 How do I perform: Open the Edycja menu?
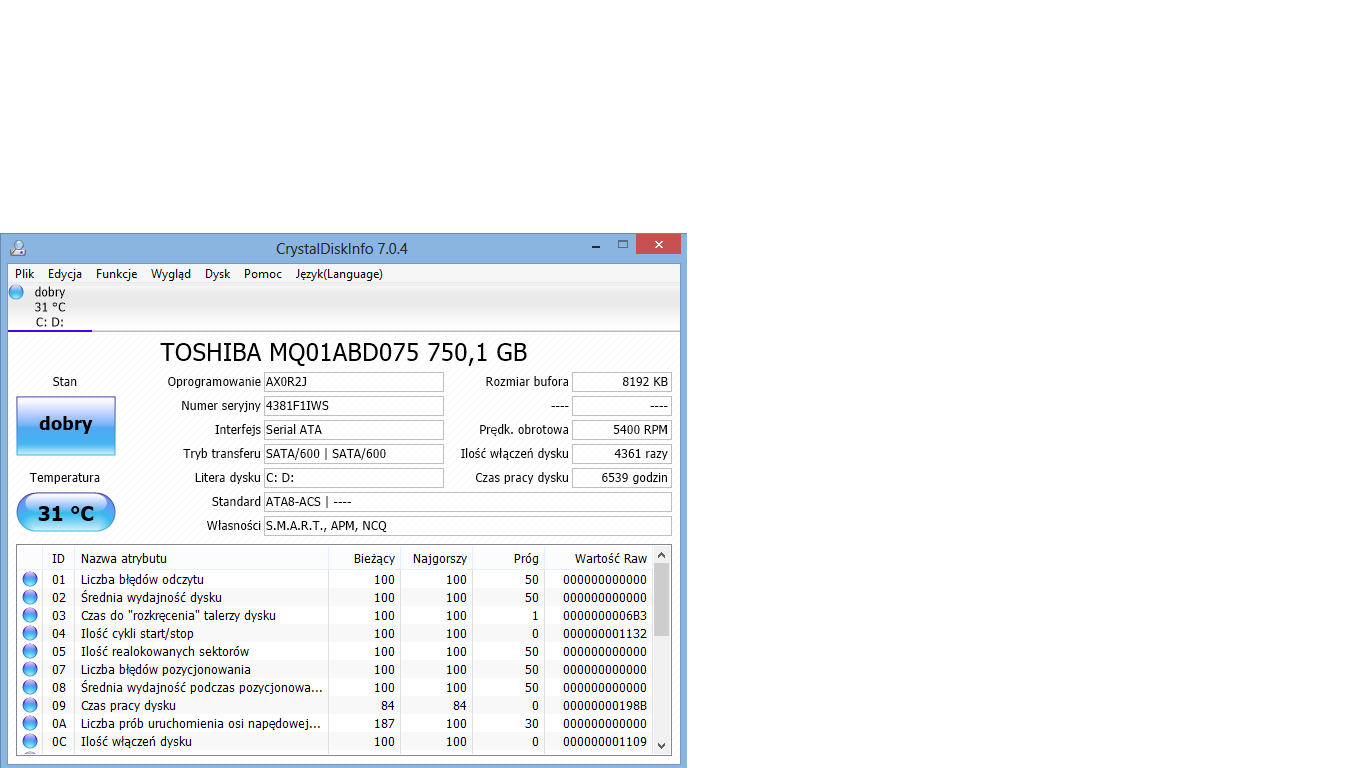pyautogui.click(x=65, y=274)
